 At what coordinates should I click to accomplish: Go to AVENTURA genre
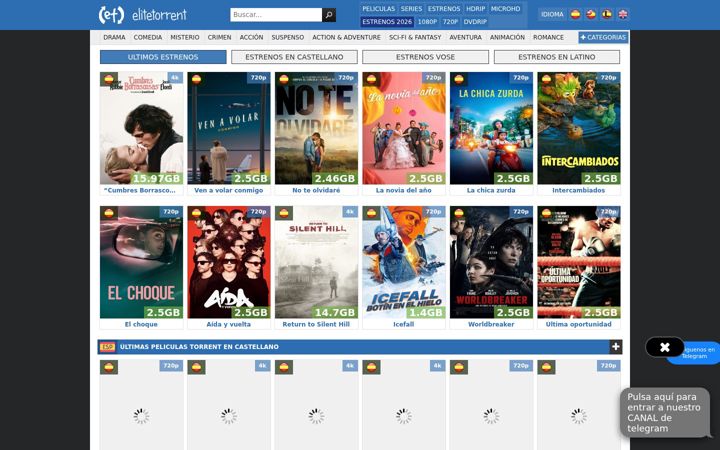point(466,37)
